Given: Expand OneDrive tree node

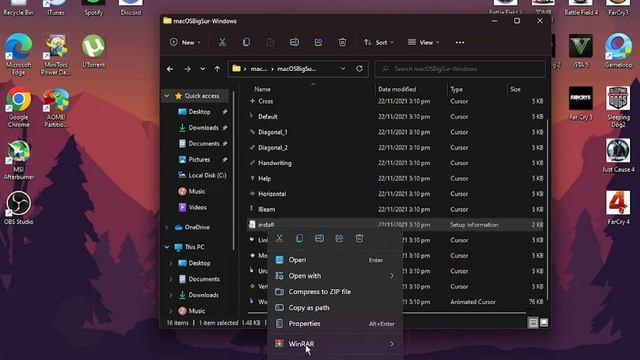Looking at the screenshot, I should click(x=167, y=227).
